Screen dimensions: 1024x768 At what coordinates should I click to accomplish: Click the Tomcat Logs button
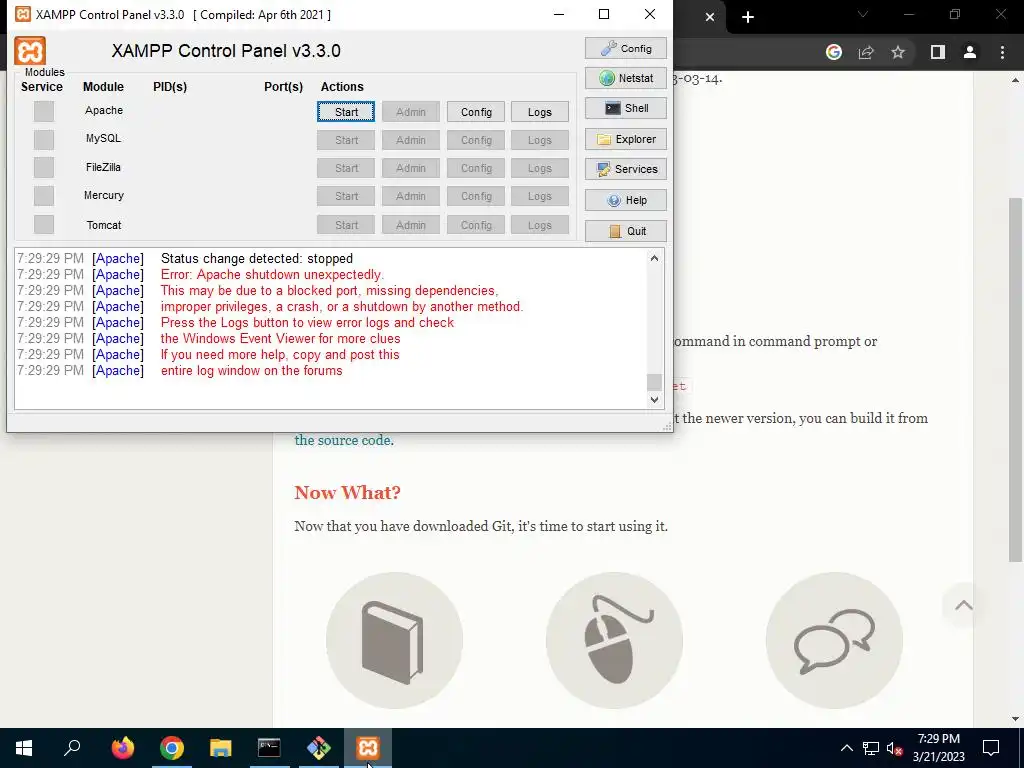[x=539, y=225]
